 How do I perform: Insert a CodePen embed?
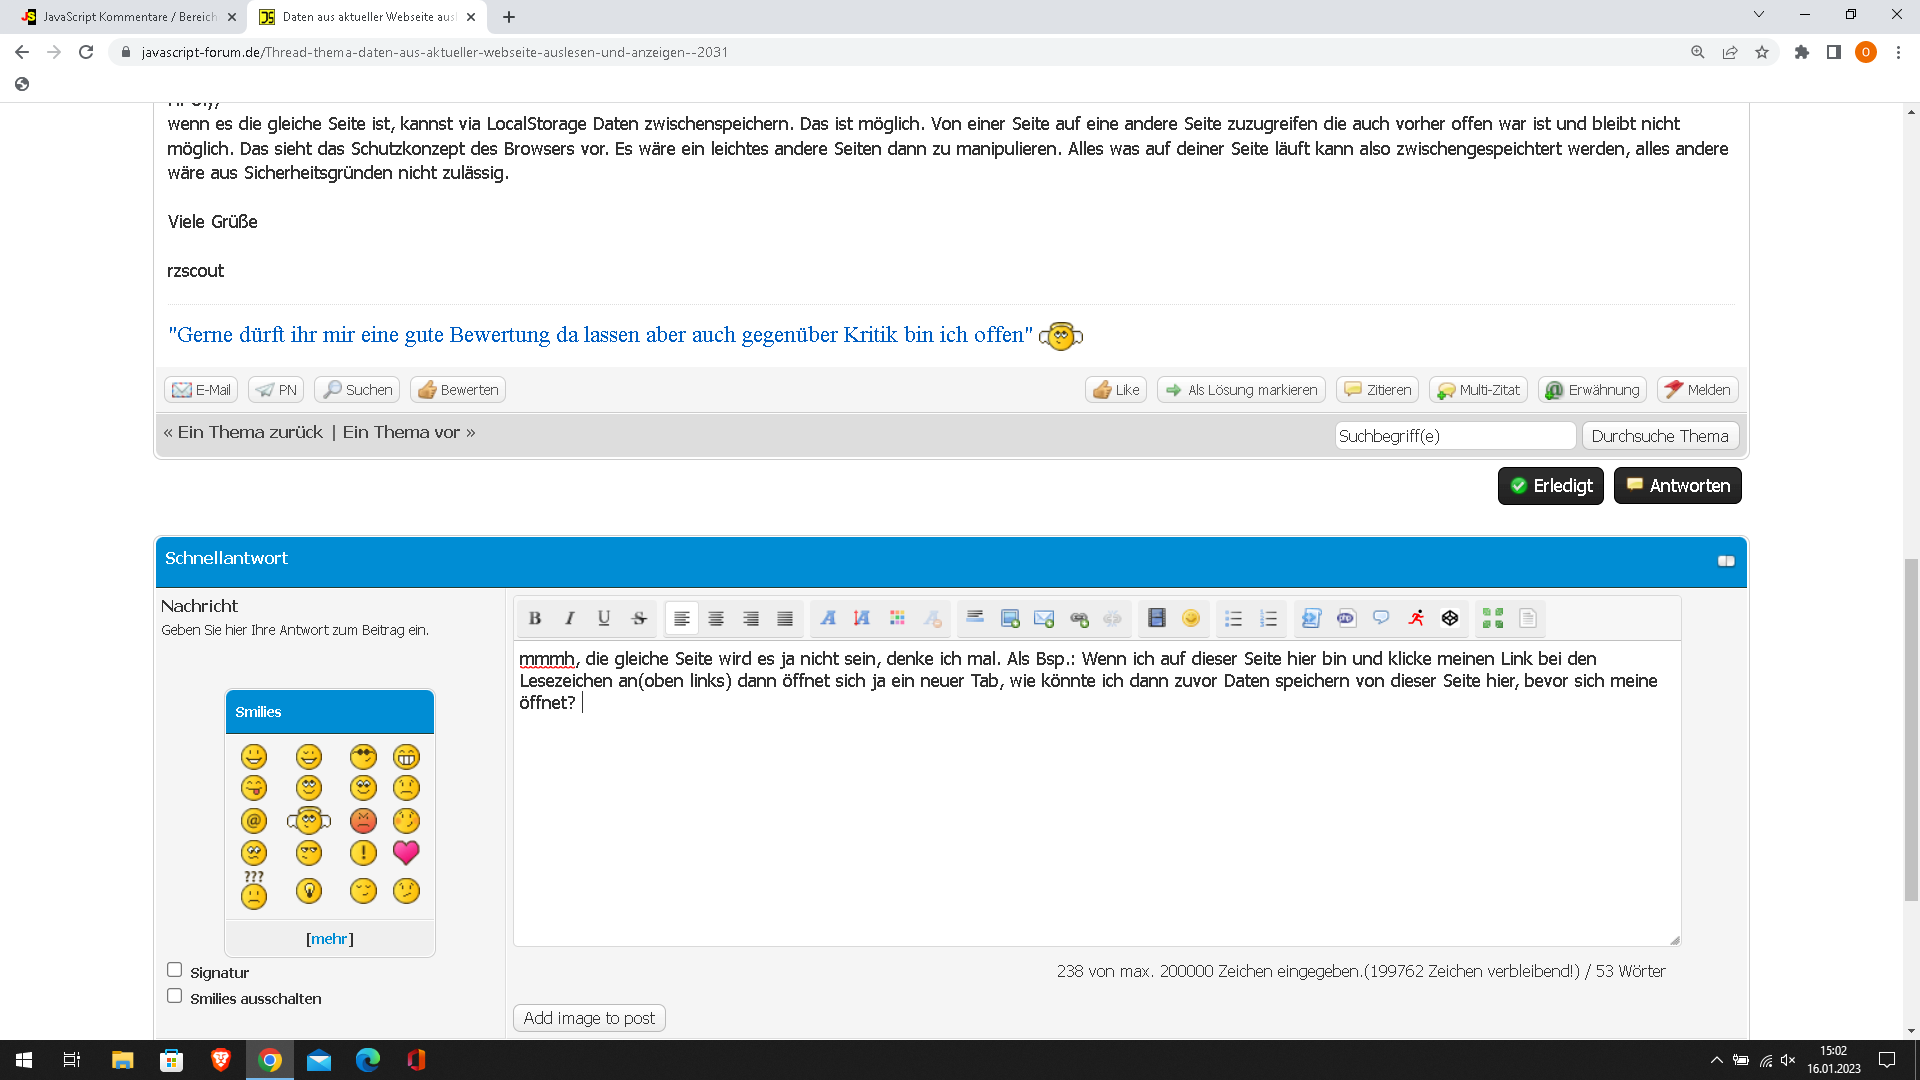click(1450, 619)
